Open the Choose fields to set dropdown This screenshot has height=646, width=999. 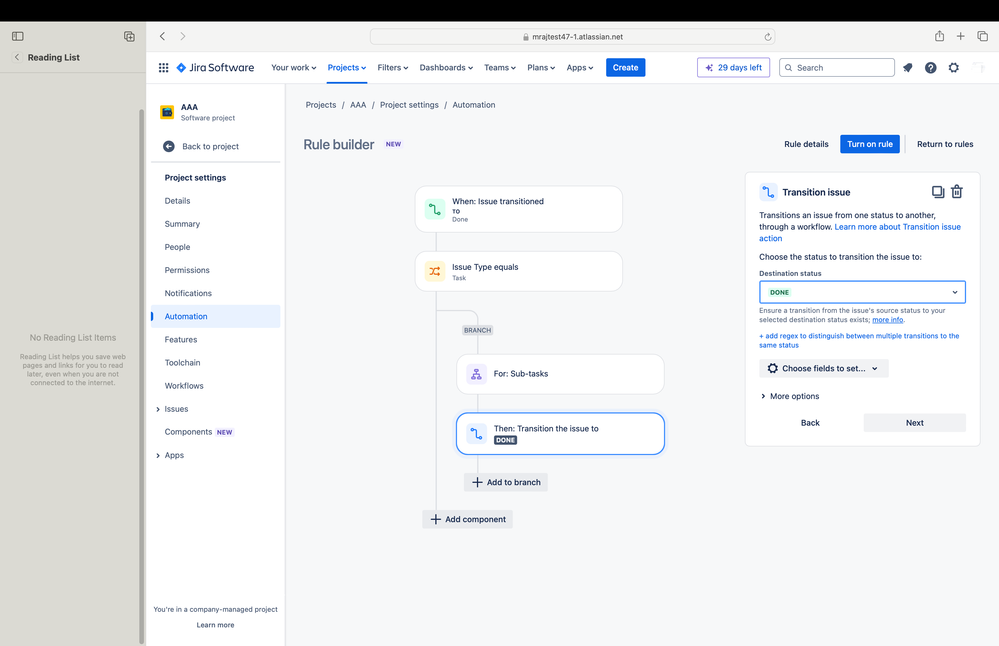823,368
